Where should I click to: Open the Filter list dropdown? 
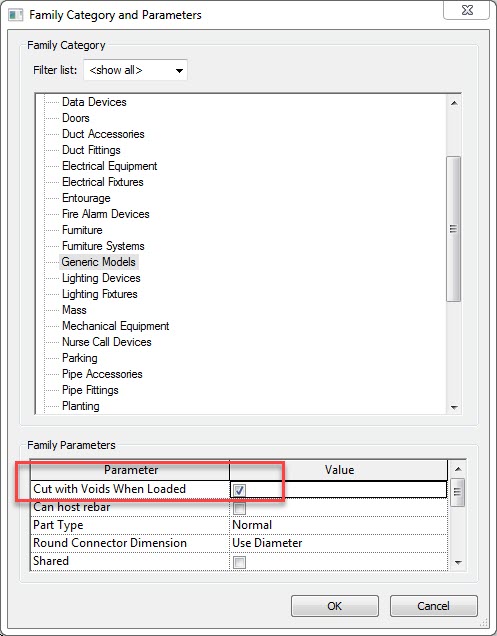[136, 70]
